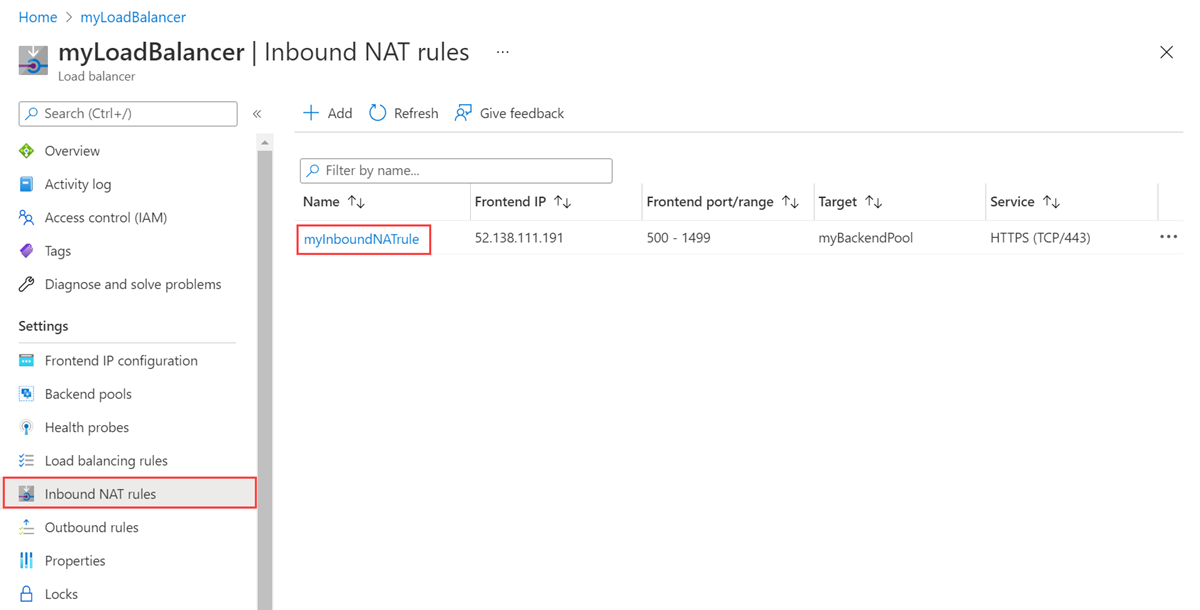Click the Frontend IP configuration icon
This screenshot has height=610, width=1200.
click(27, 360)
